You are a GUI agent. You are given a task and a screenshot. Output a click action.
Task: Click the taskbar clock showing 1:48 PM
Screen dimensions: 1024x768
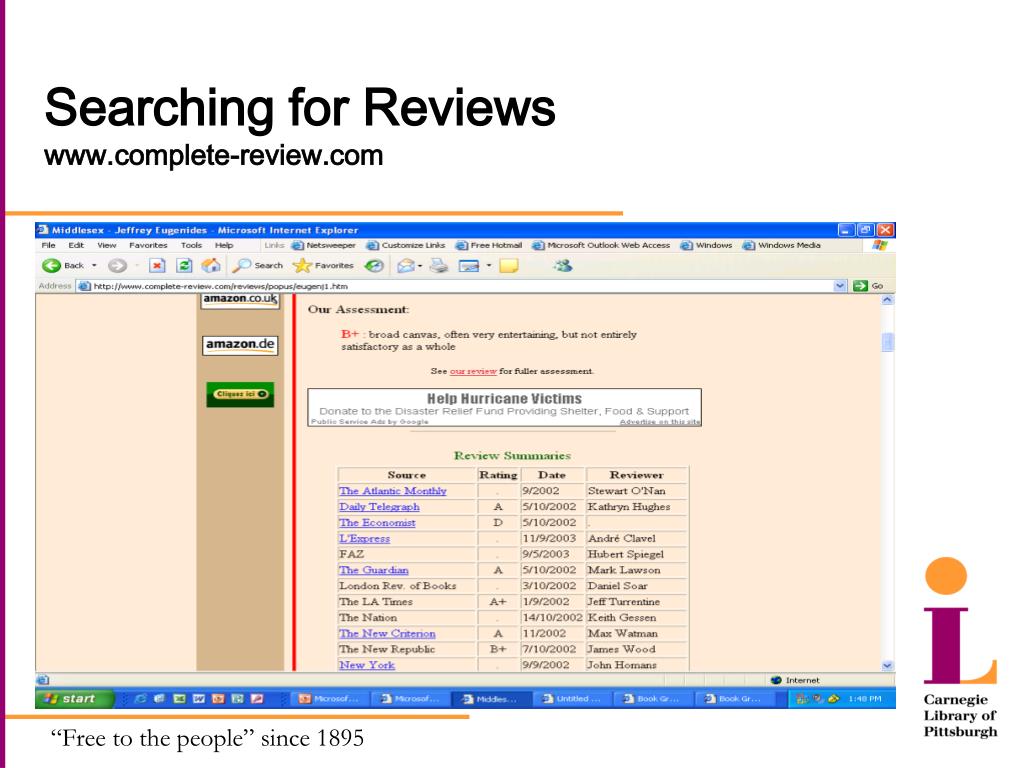click(x=865, y=699)
